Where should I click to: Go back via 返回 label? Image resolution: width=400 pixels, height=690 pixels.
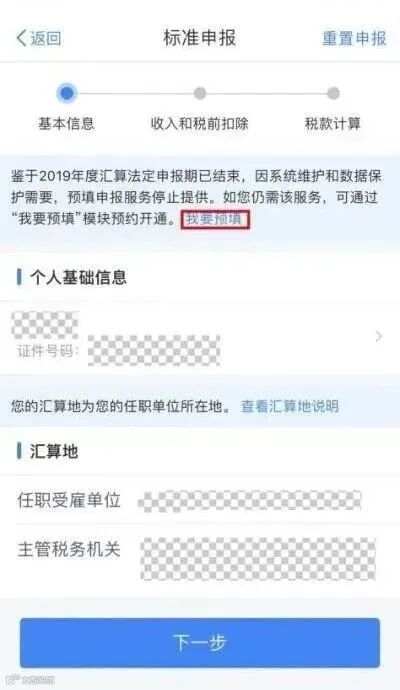(46, 38)
